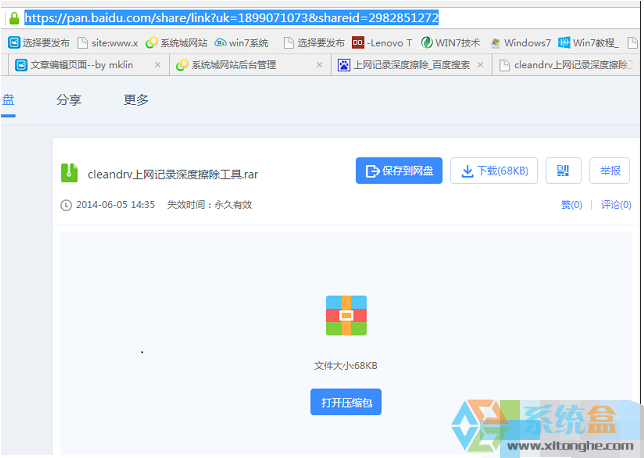Select the address bar URL

click(x=232, y=18)
